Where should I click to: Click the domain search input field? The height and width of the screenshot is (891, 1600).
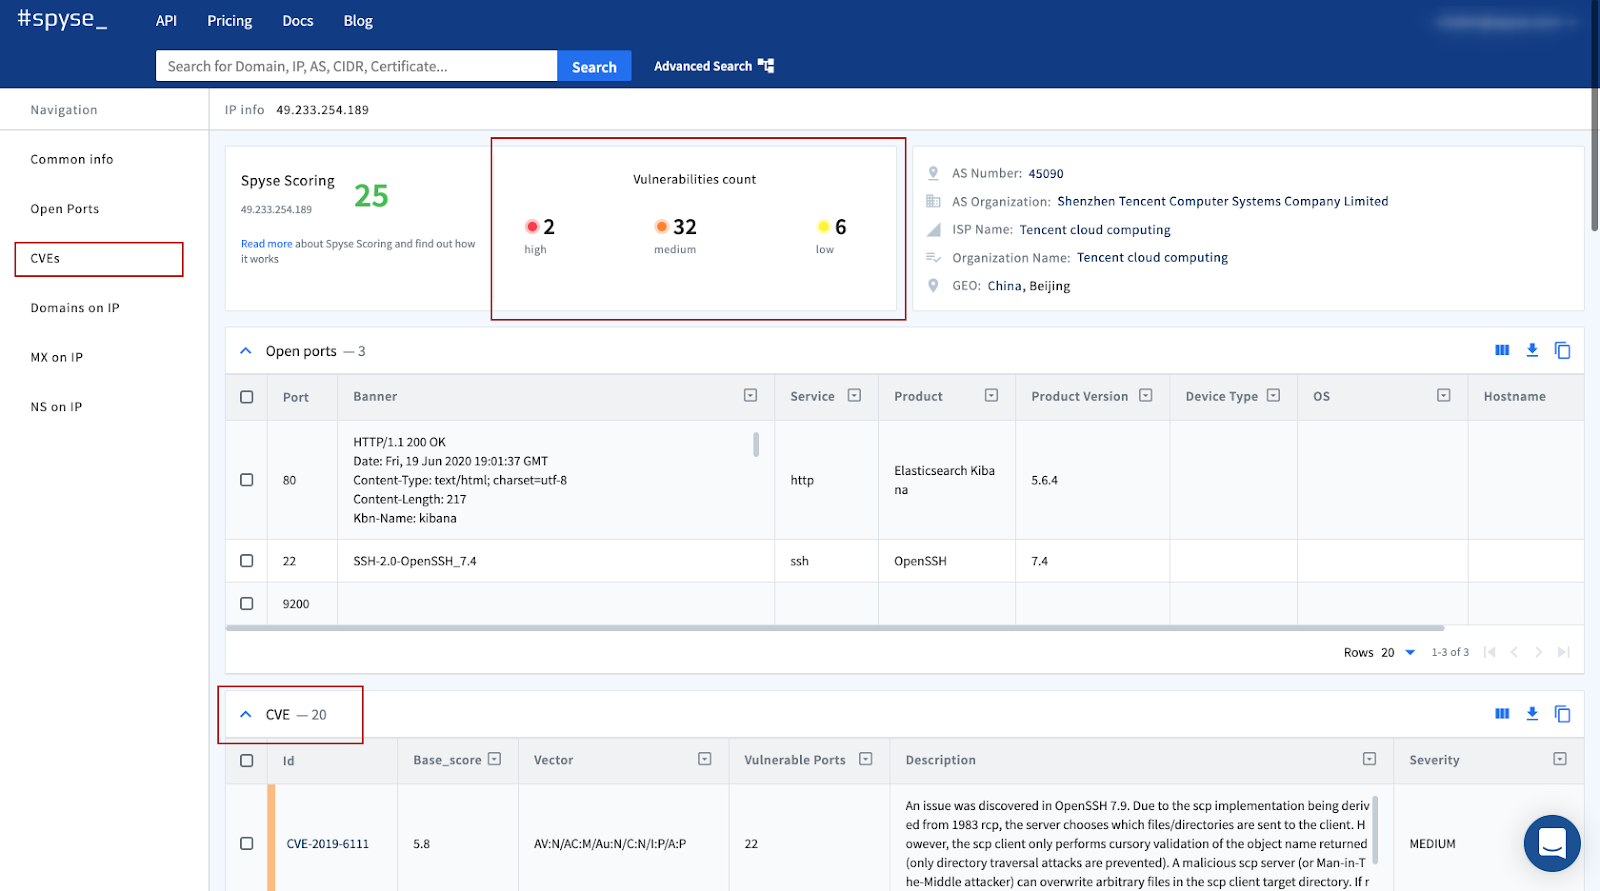[x=356, y=66]
